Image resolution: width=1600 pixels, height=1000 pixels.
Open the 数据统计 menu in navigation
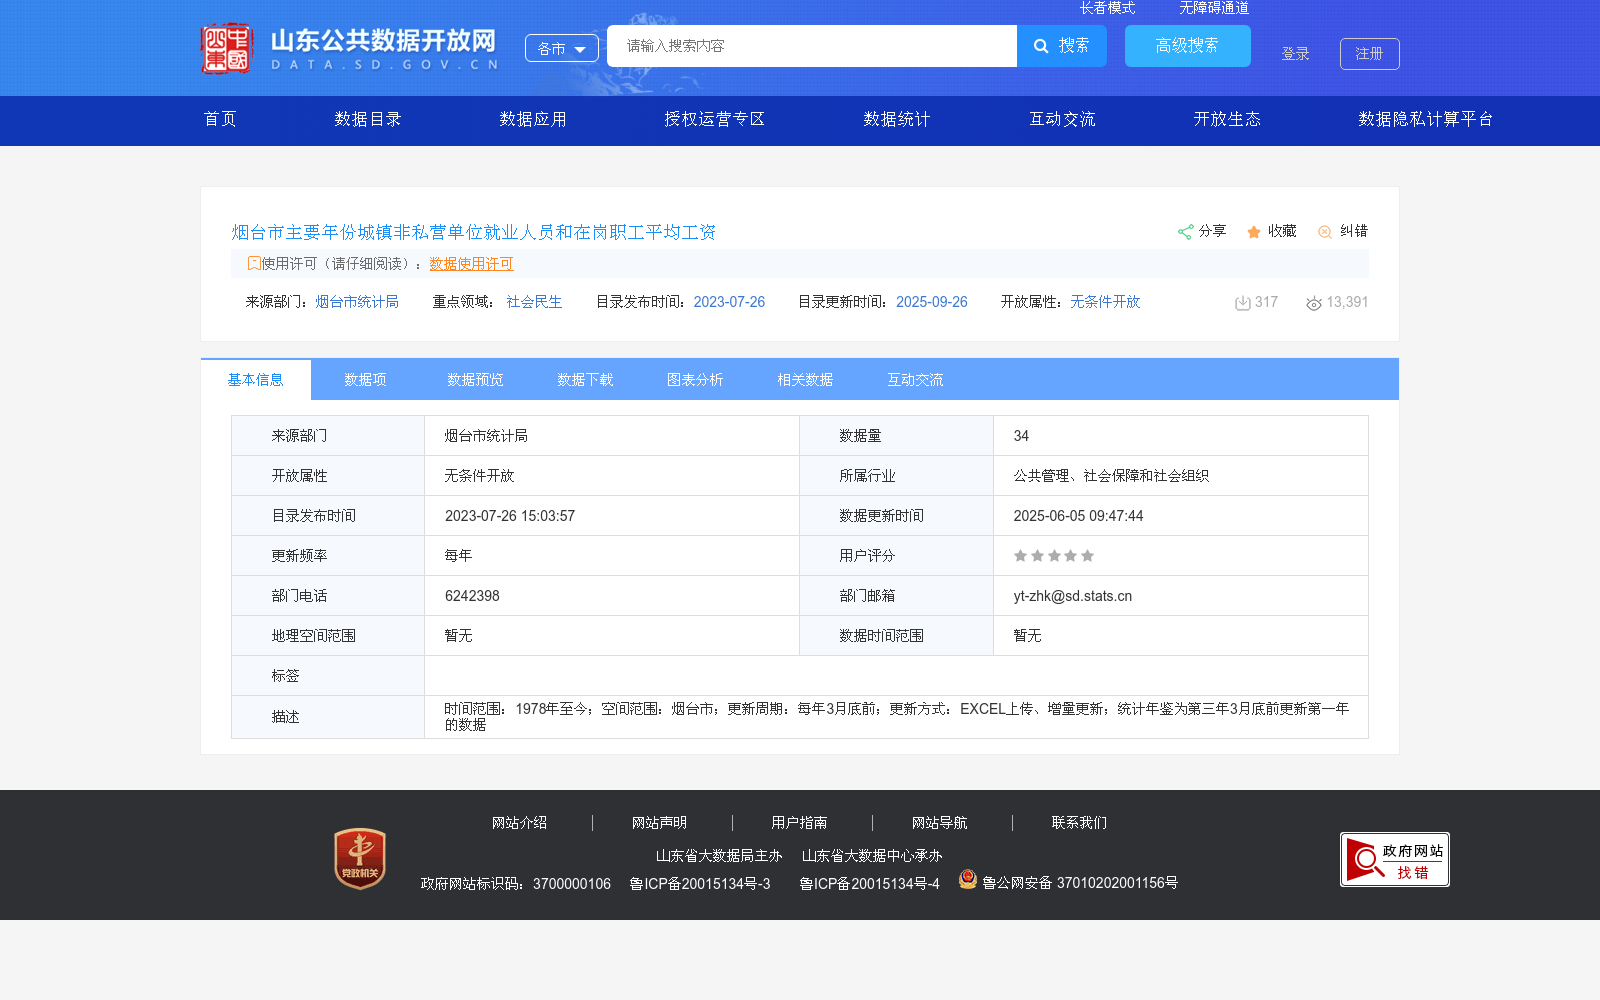[x=895, y=119]
